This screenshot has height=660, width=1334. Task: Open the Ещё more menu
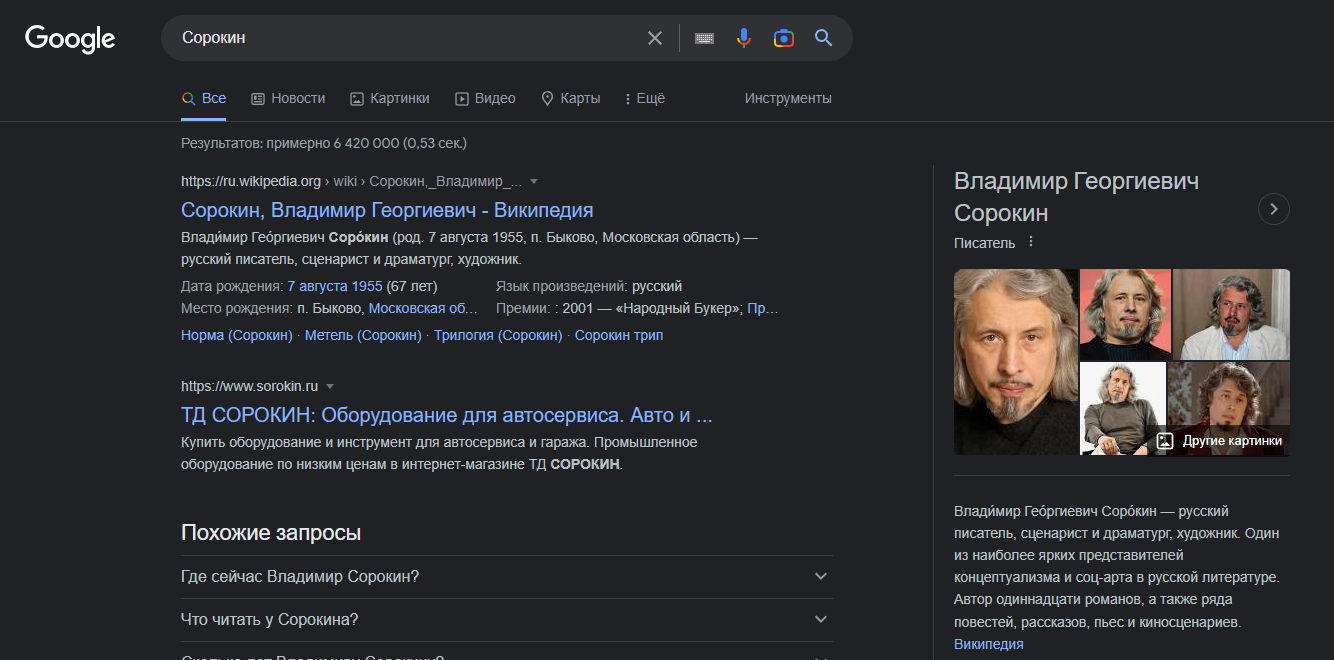644,98
